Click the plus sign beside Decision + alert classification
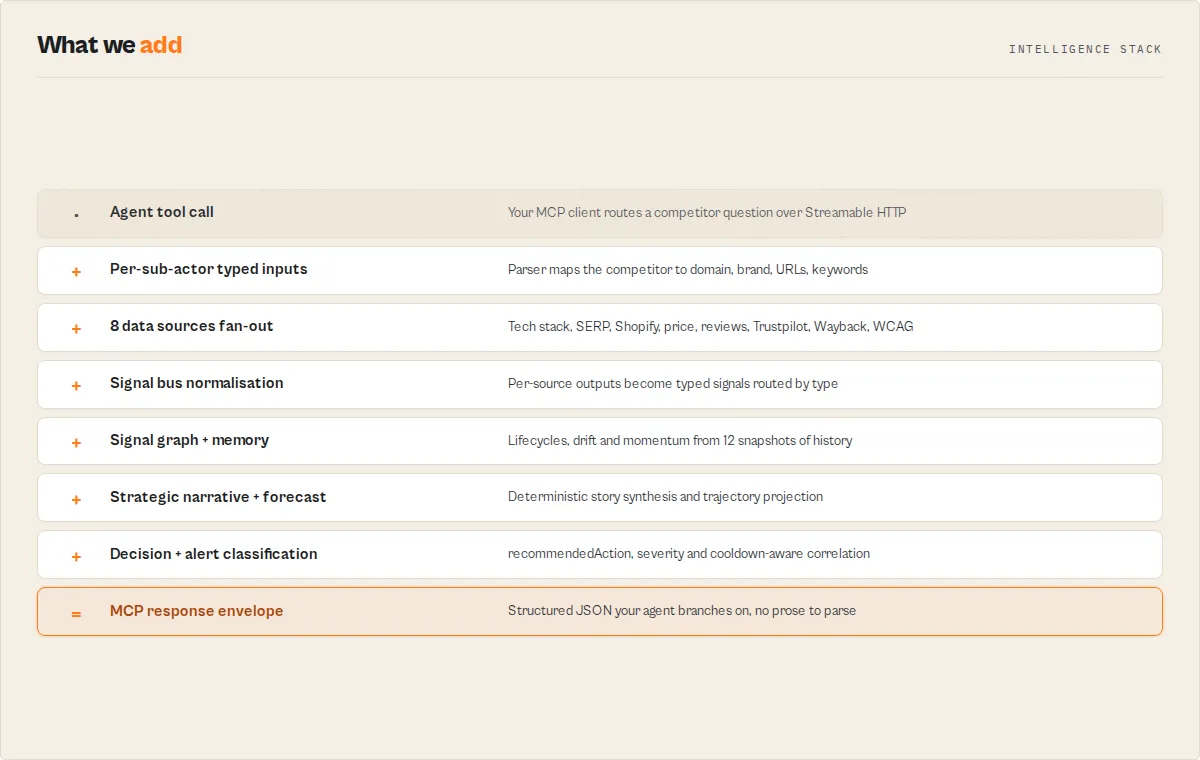Image resolution: width=1200 pixels, height=760 pixels. click(x=76, y=556)
